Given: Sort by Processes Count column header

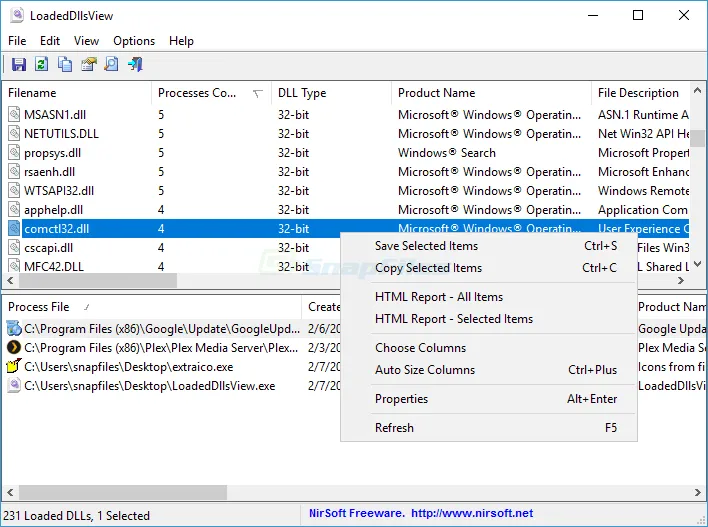Looking at the screenshot, I should coord(211,93).
